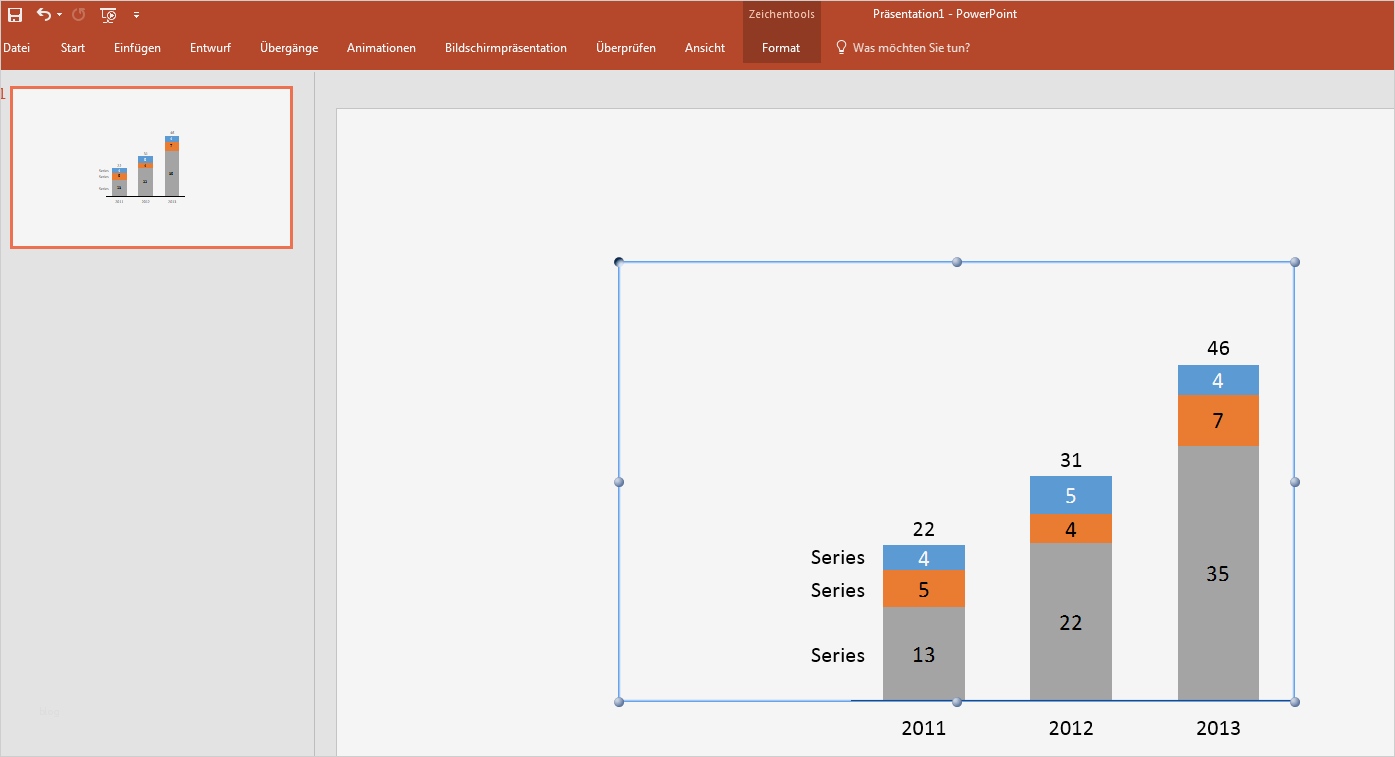Select the blue 2011 segment labeled 4
1395x757 pixels.
coord(924,558)
